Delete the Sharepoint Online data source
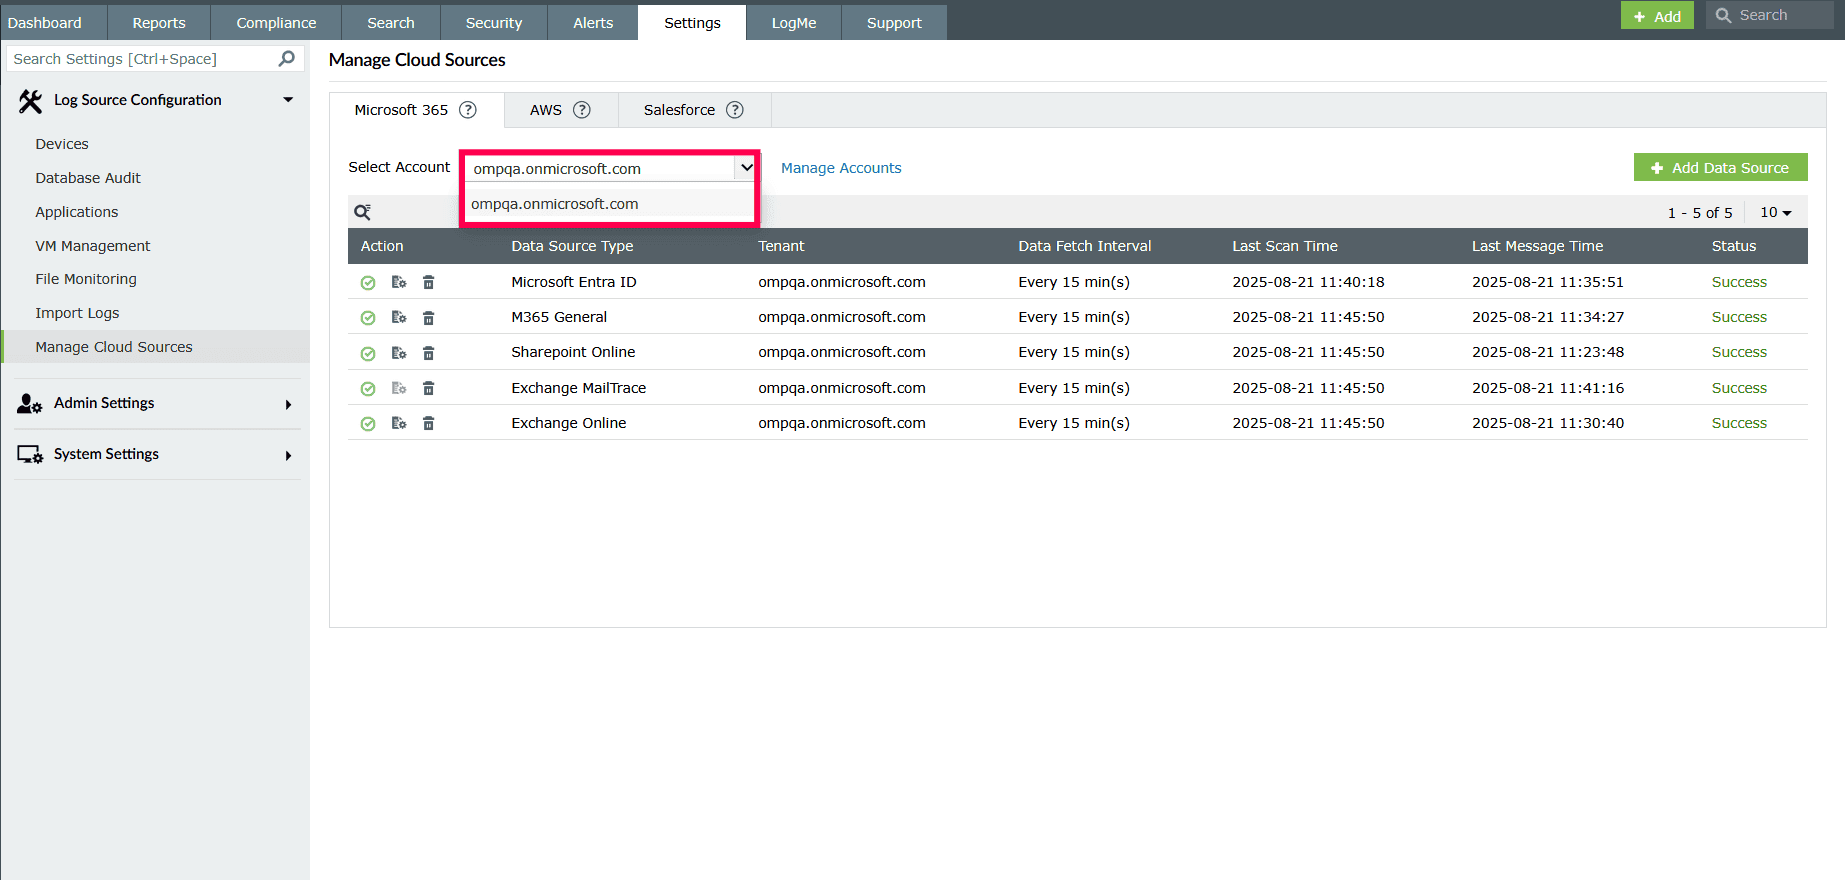Viewport: 1845px width, 880px height. click(428, 353)
